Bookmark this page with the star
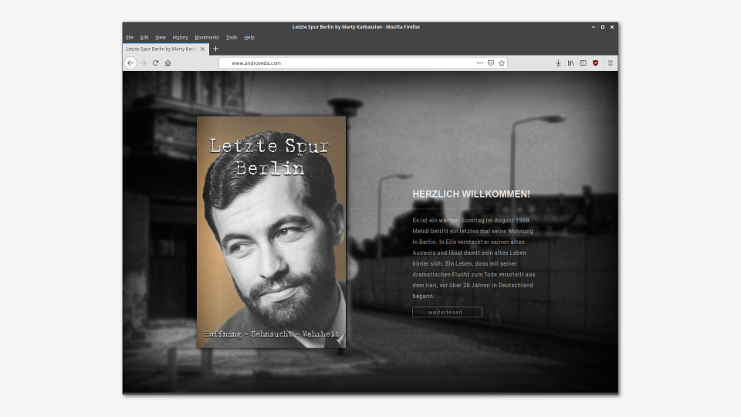This screenshot has height=417, width=741. (502, 63)
